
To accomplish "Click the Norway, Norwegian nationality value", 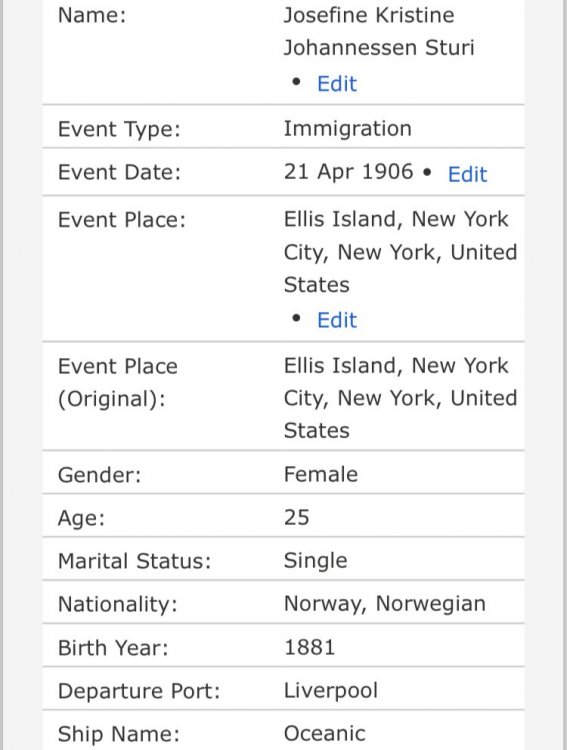I will (x=385, y=604).
